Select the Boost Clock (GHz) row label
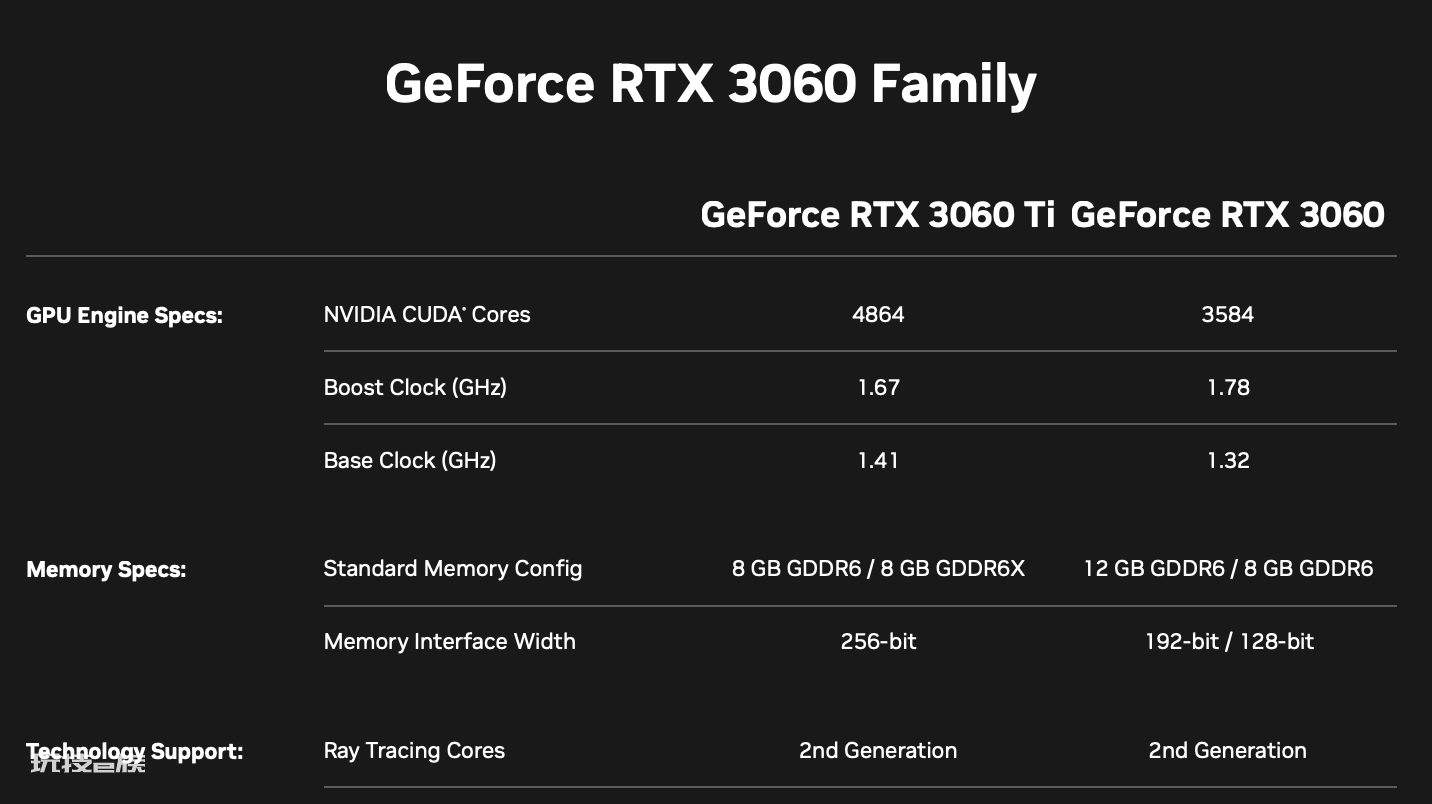 (x=415, y=387)
